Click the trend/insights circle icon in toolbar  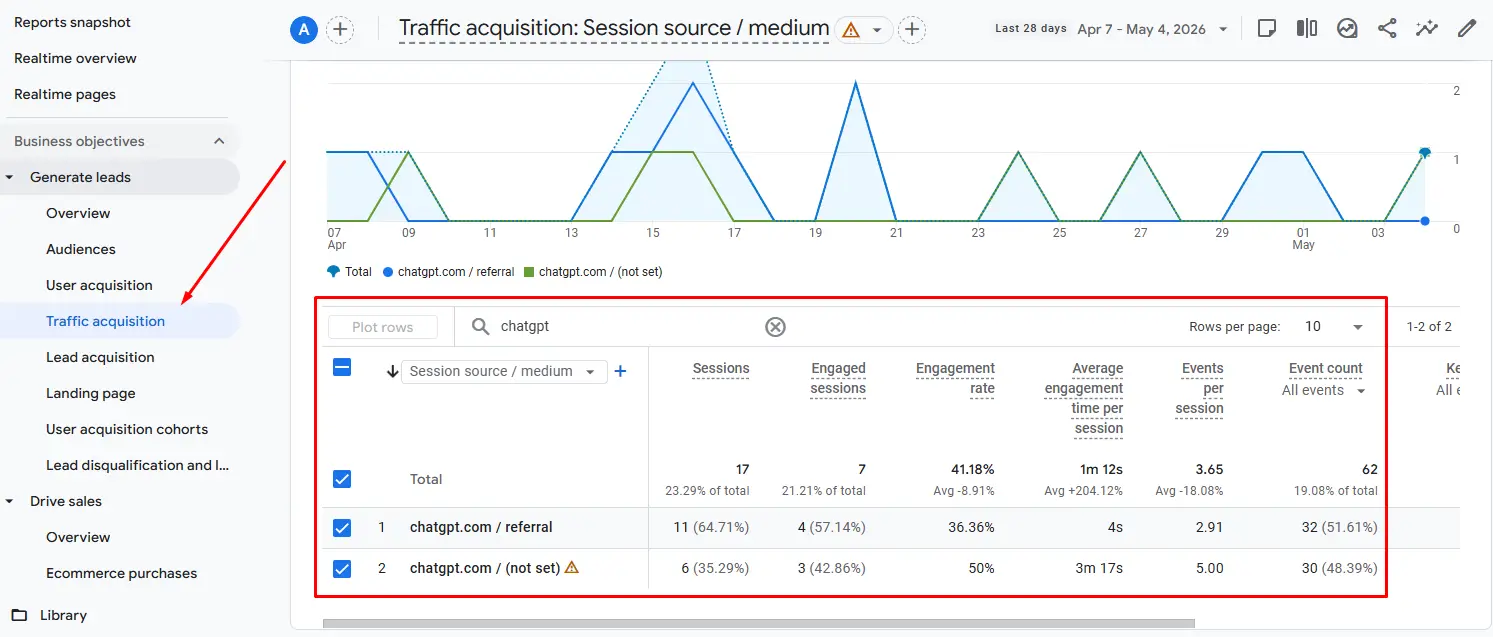(1347, 29)
